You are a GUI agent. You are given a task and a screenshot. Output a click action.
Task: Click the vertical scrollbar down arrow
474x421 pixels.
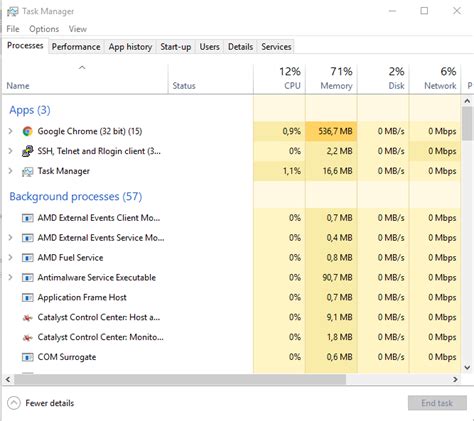coord(467,367)
